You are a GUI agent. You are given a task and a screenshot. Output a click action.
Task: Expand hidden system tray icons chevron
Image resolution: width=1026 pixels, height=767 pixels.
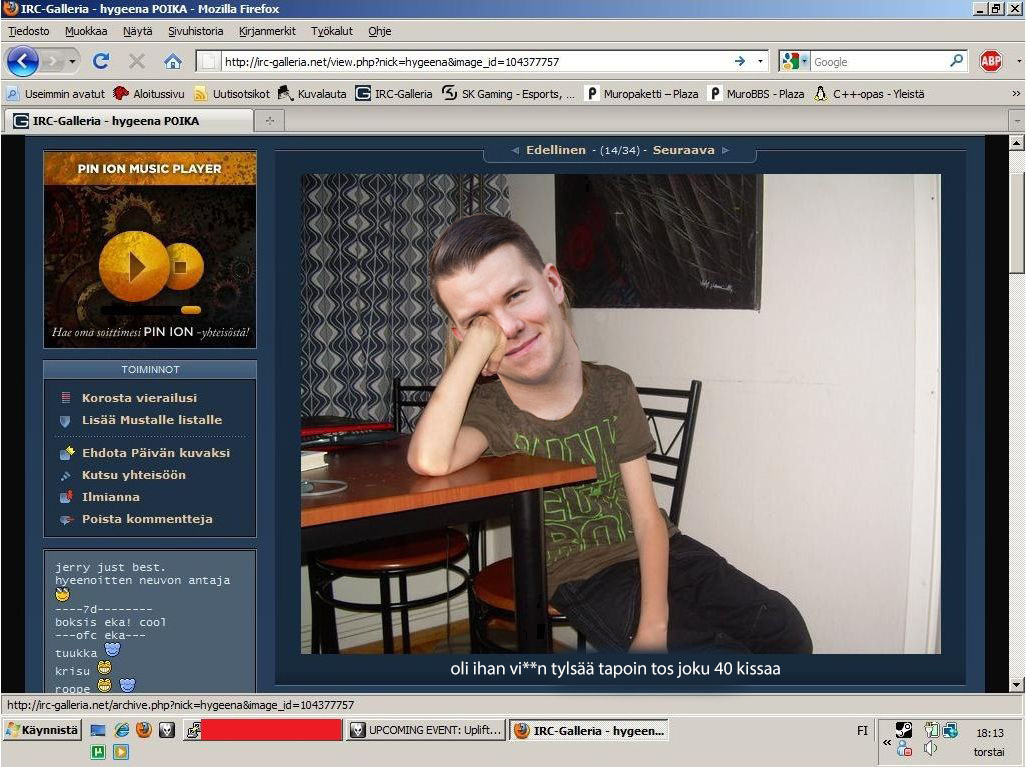coord(886,741)
